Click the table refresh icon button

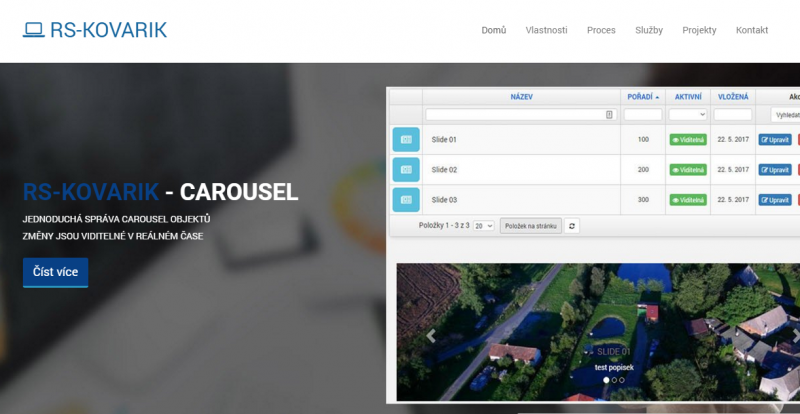pyautogui.click(x=572, y=227)
